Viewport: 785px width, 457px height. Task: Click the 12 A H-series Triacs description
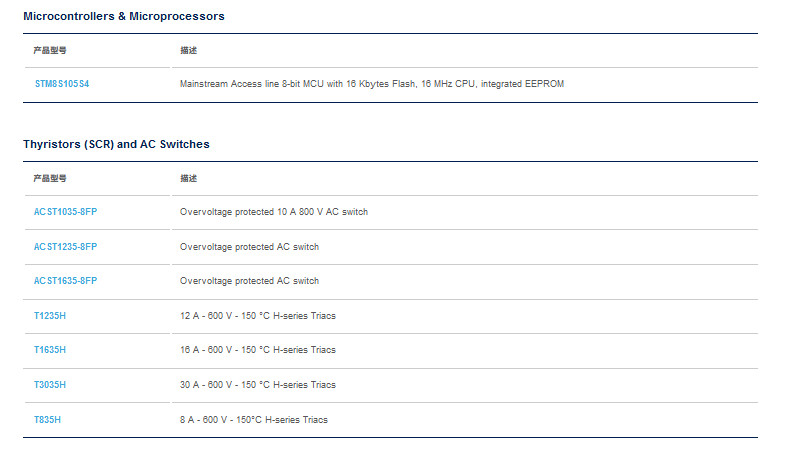click(x=257, y=316)
